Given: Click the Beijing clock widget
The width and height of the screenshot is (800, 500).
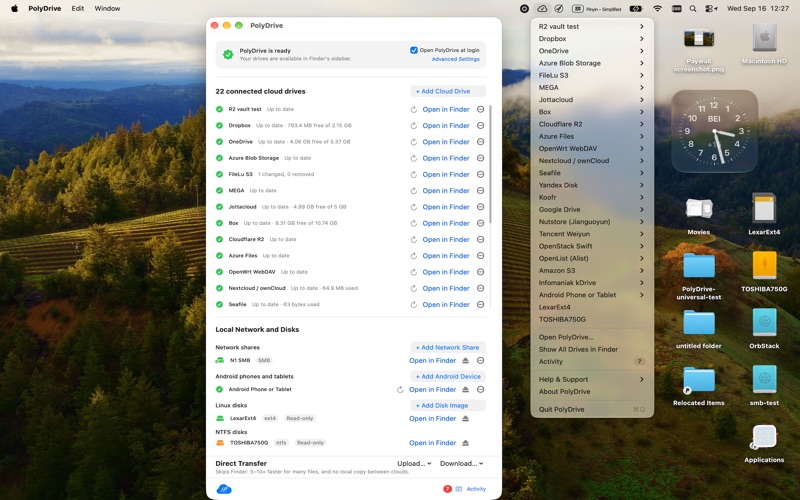Looking at the screenshot, I should pos(714,132).
